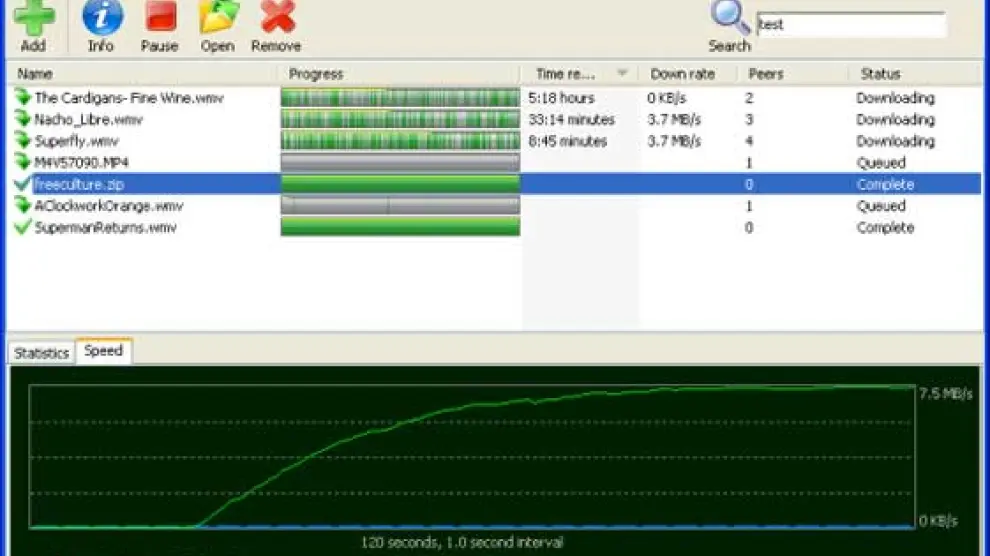
Task: Open the Info toolbar icon
Action: pos(101,18)
